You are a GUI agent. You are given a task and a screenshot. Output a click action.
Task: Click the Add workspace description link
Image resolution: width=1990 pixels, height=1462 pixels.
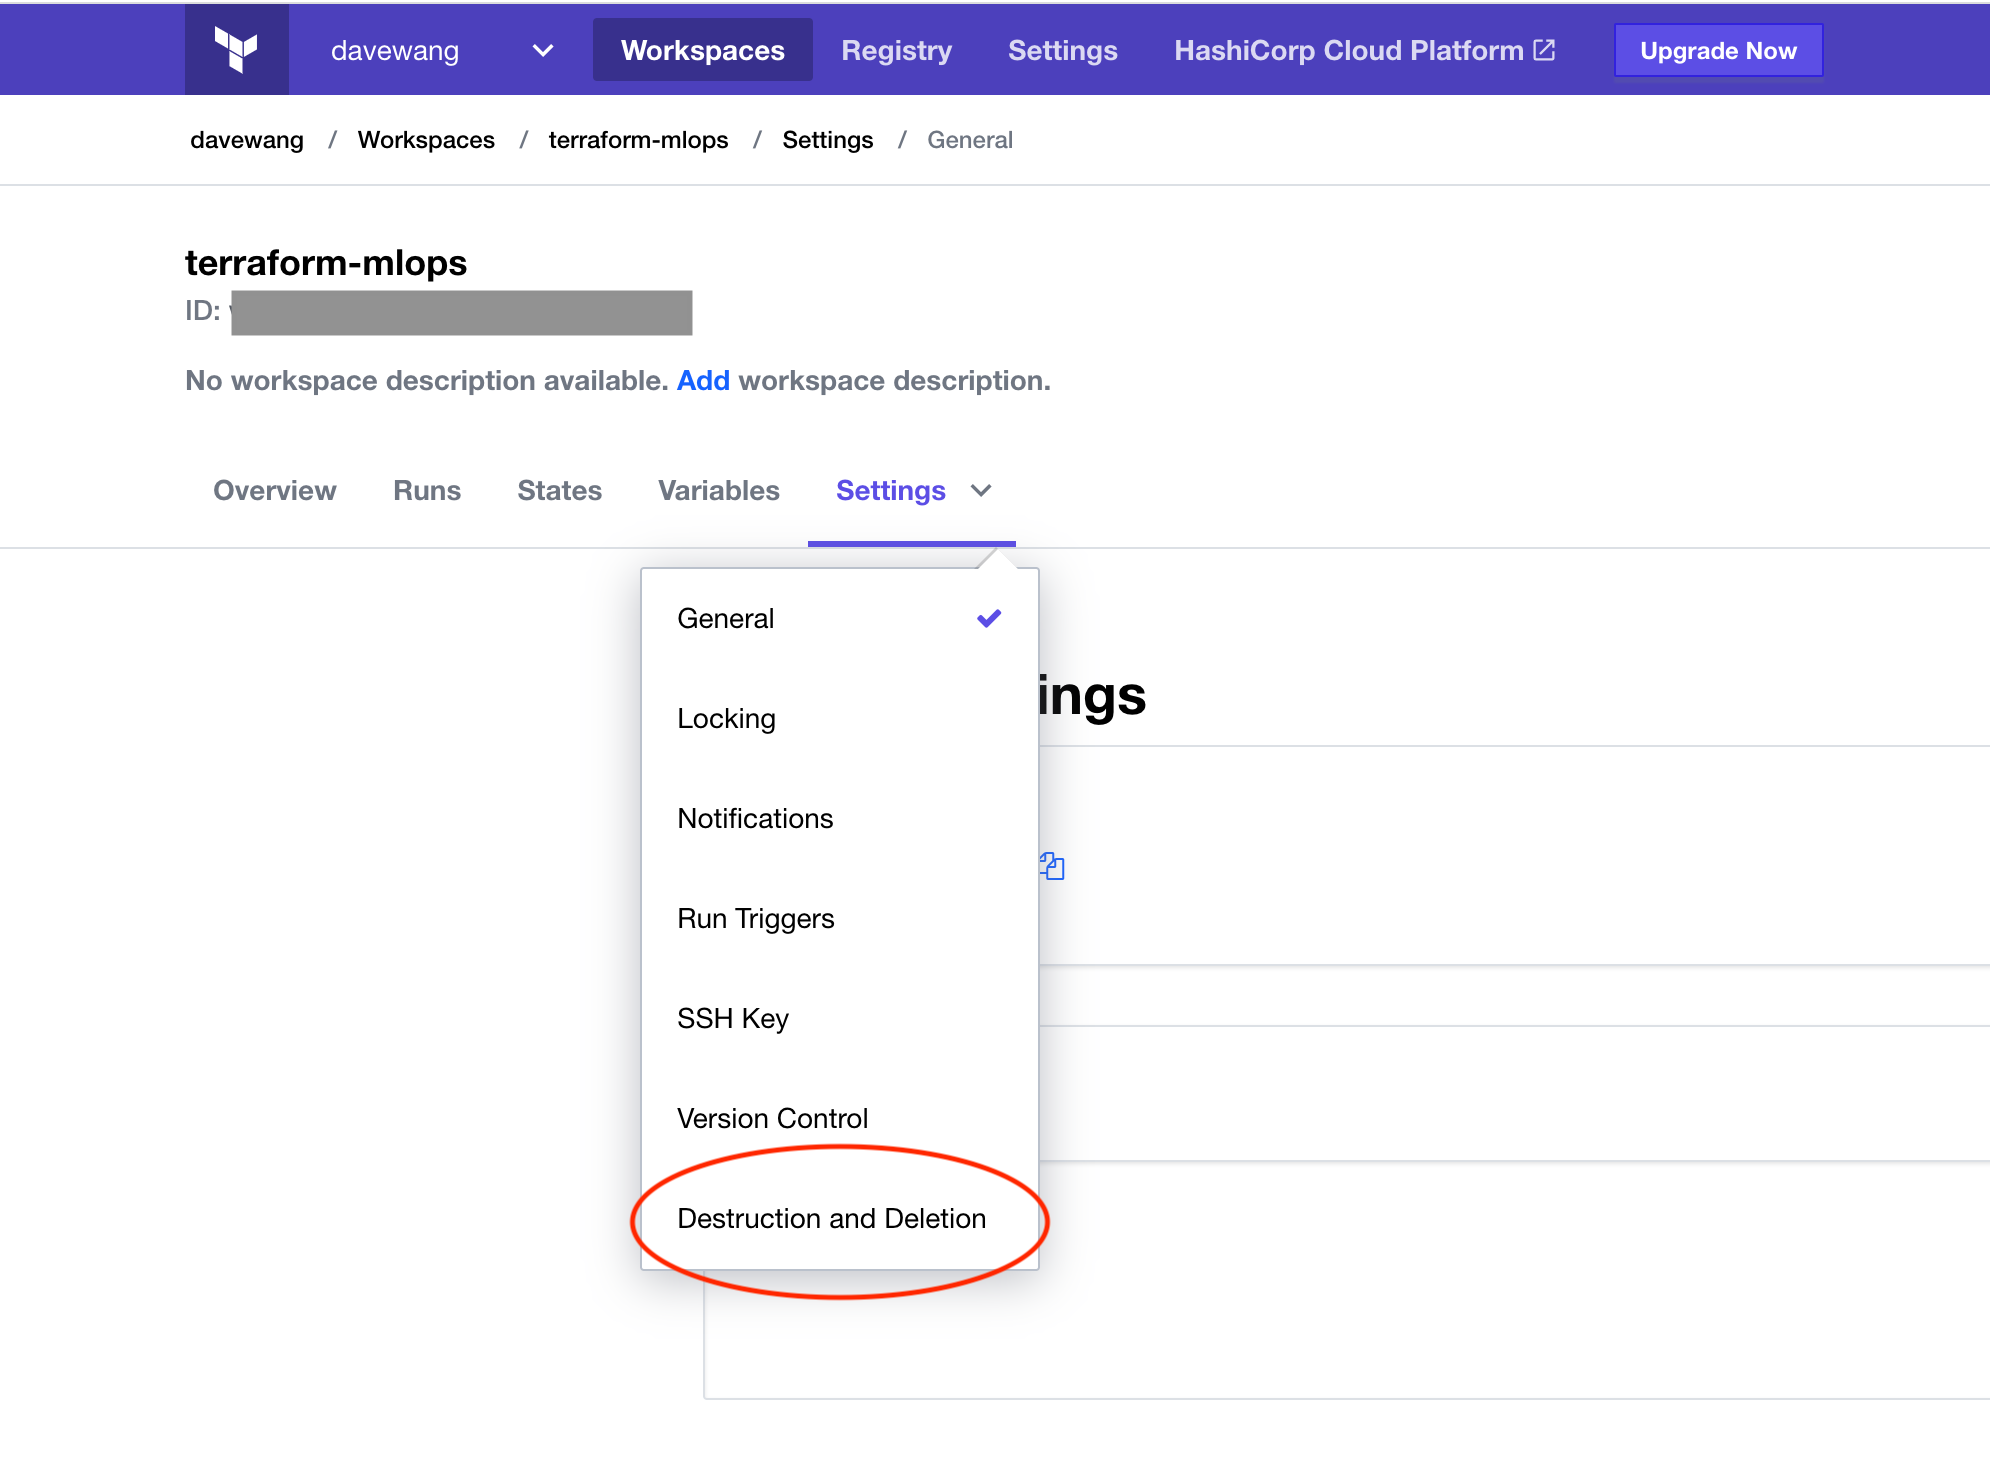703,381
